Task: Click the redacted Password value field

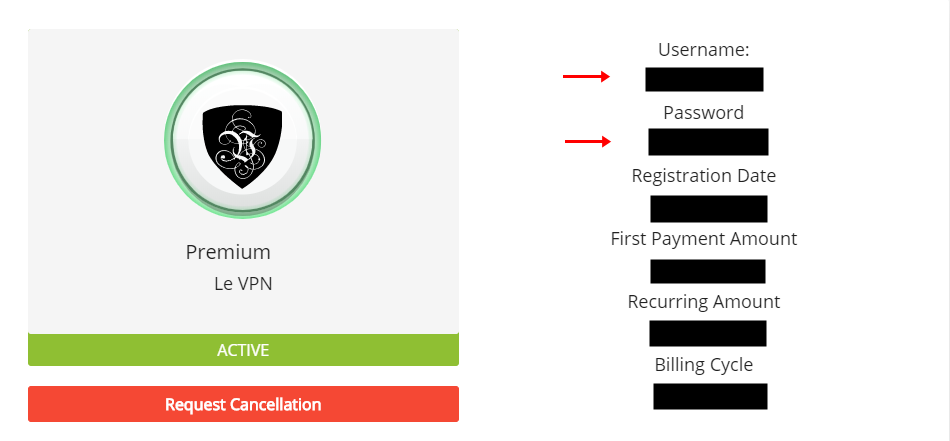Action: point(708,142)
